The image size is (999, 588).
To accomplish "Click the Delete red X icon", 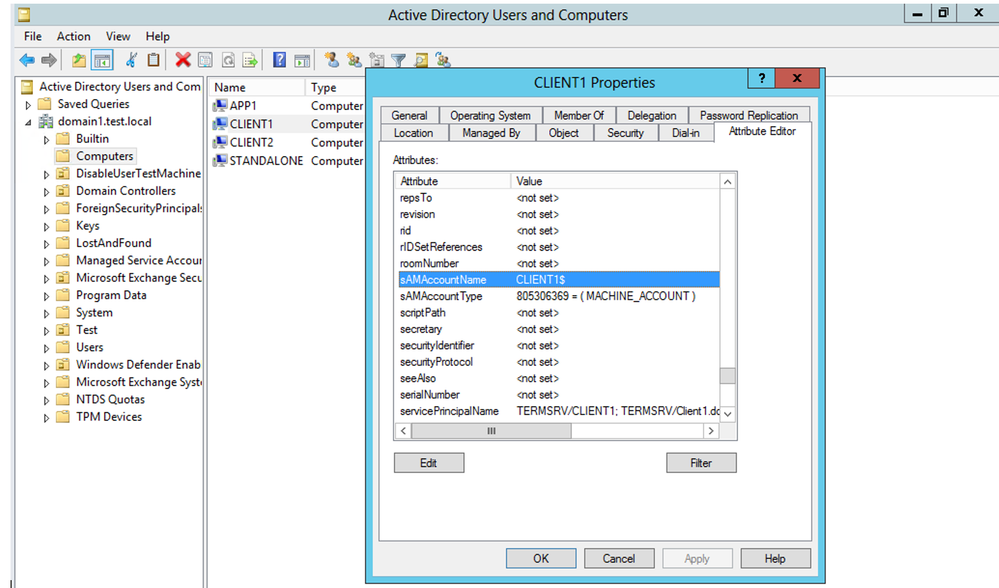I will click(x=182, y=60).
